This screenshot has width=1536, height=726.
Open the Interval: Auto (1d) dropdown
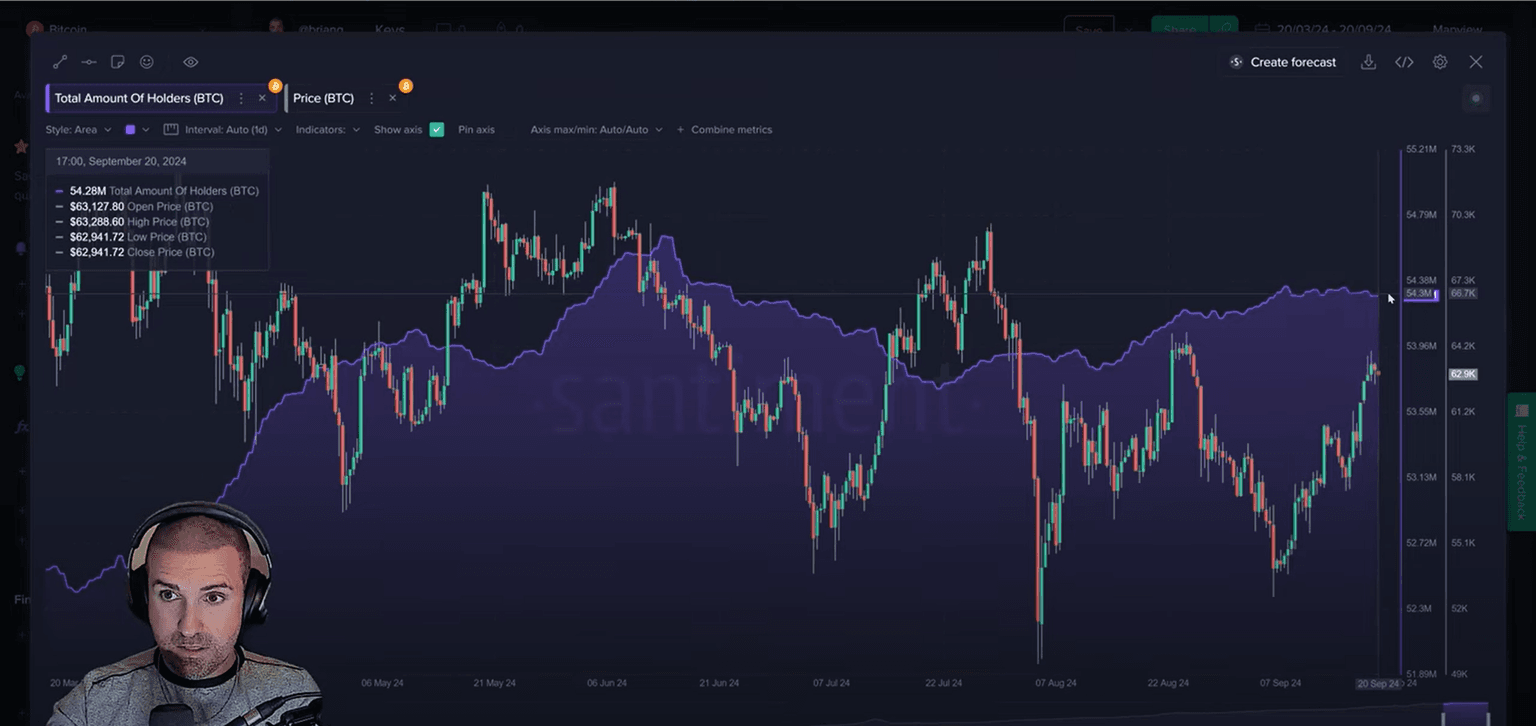tap(230, 129)
